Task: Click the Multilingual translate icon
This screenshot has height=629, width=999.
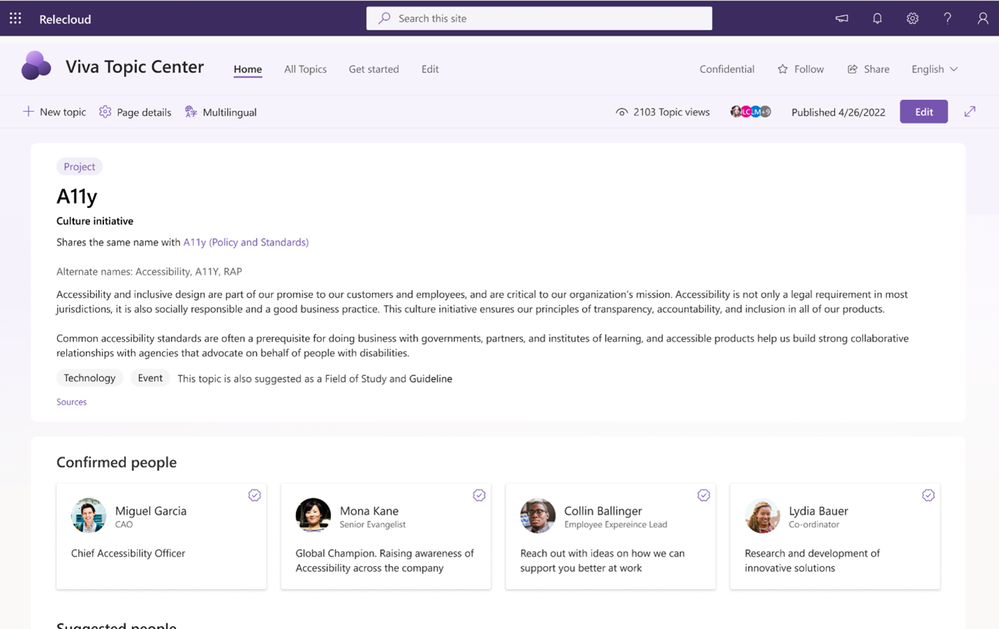Action: [190, 112]
